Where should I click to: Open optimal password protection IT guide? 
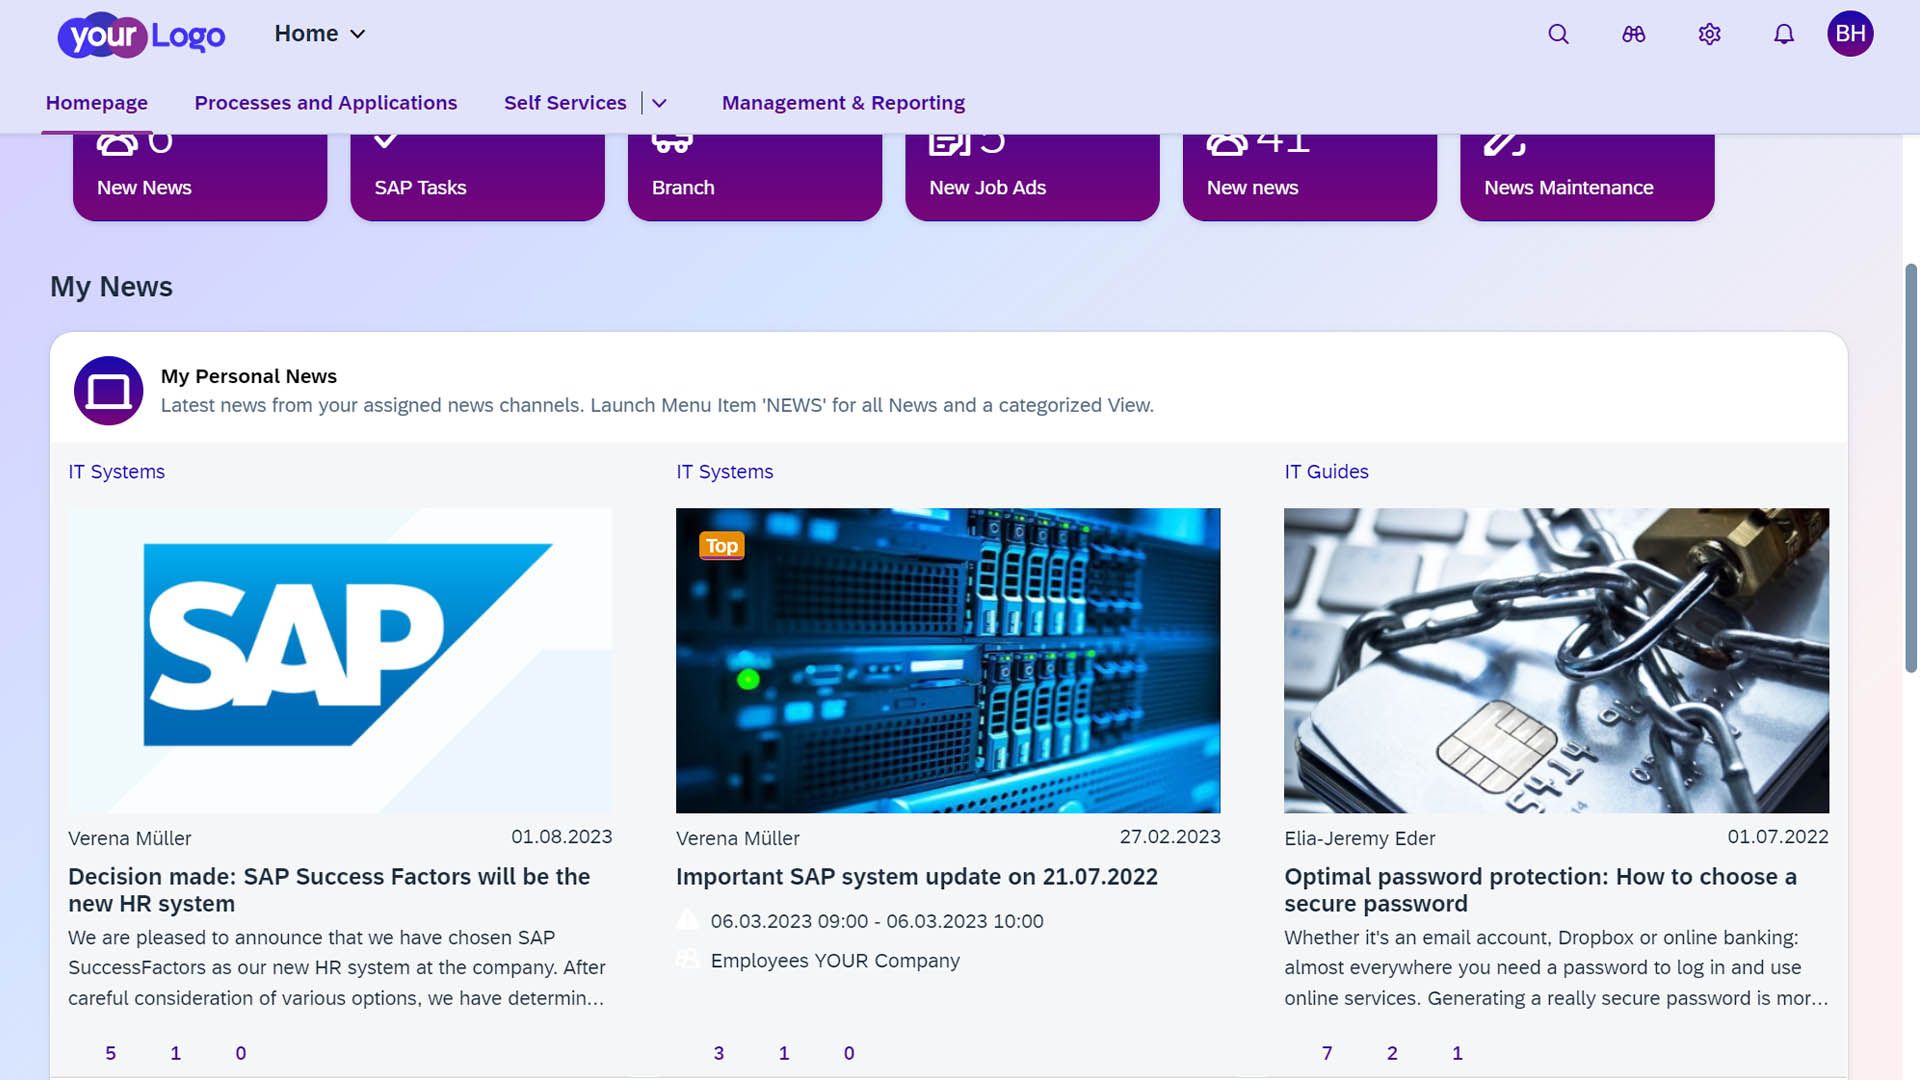pos(1540,889)
